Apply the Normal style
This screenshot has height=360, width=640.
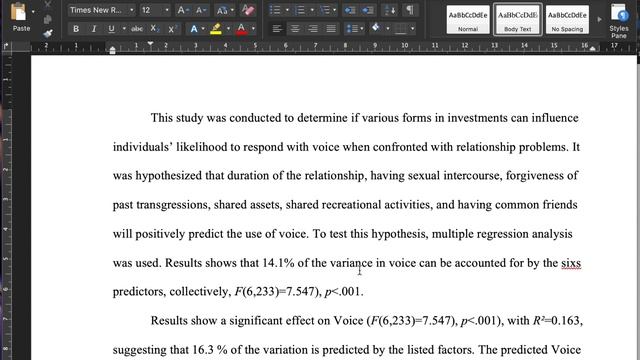tap(468, 20)
